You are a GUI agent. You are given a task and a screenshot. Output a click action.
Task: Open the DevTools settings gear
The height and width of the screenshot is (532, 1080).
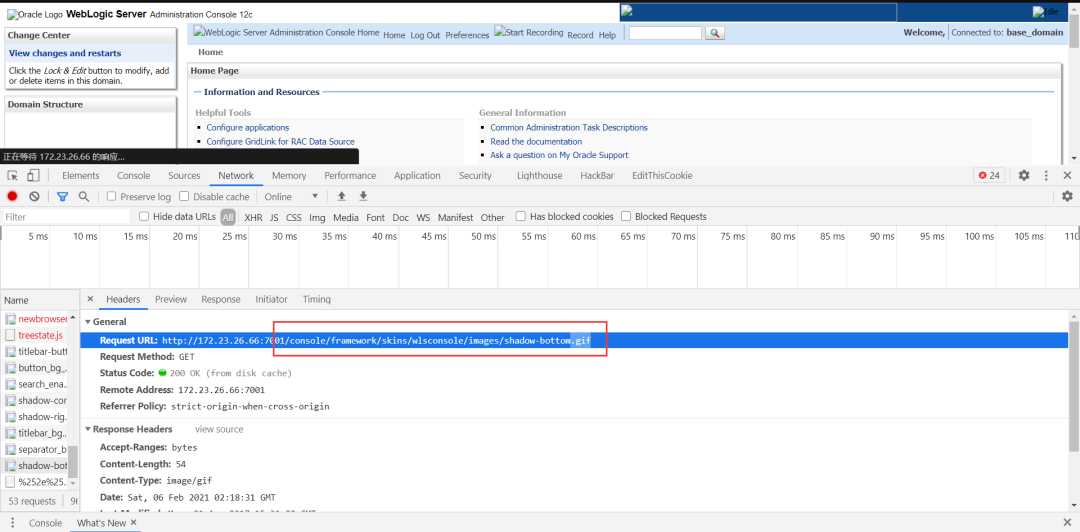(1024, 176)
